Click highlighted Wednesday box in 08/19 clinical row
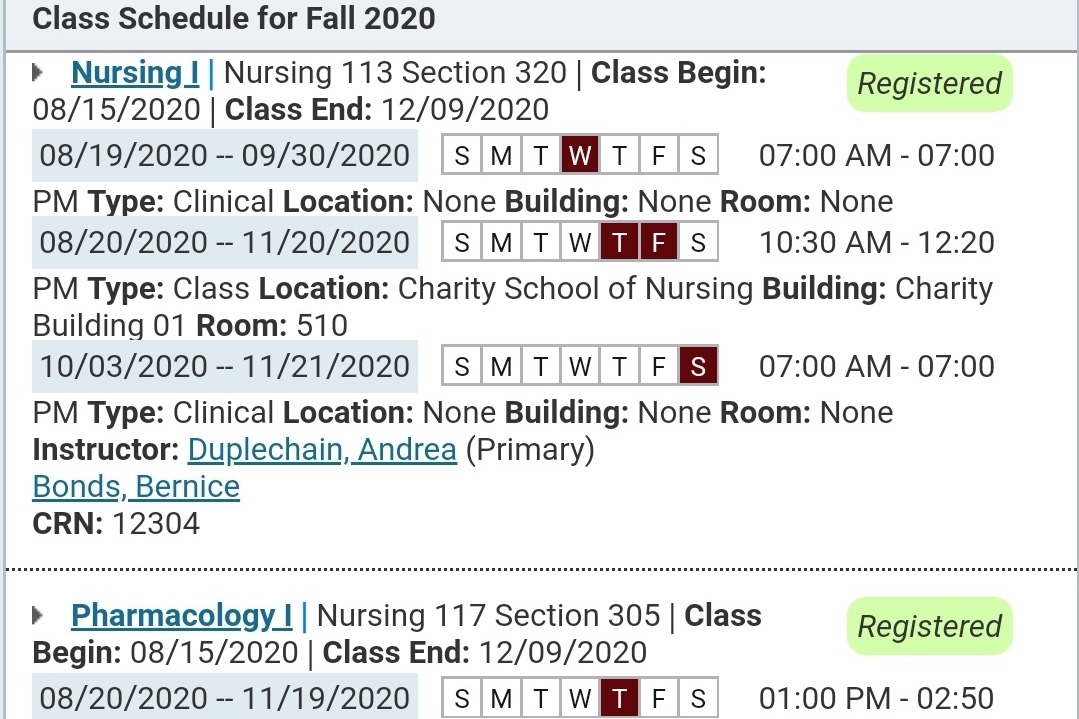 [x=580, y=156]
